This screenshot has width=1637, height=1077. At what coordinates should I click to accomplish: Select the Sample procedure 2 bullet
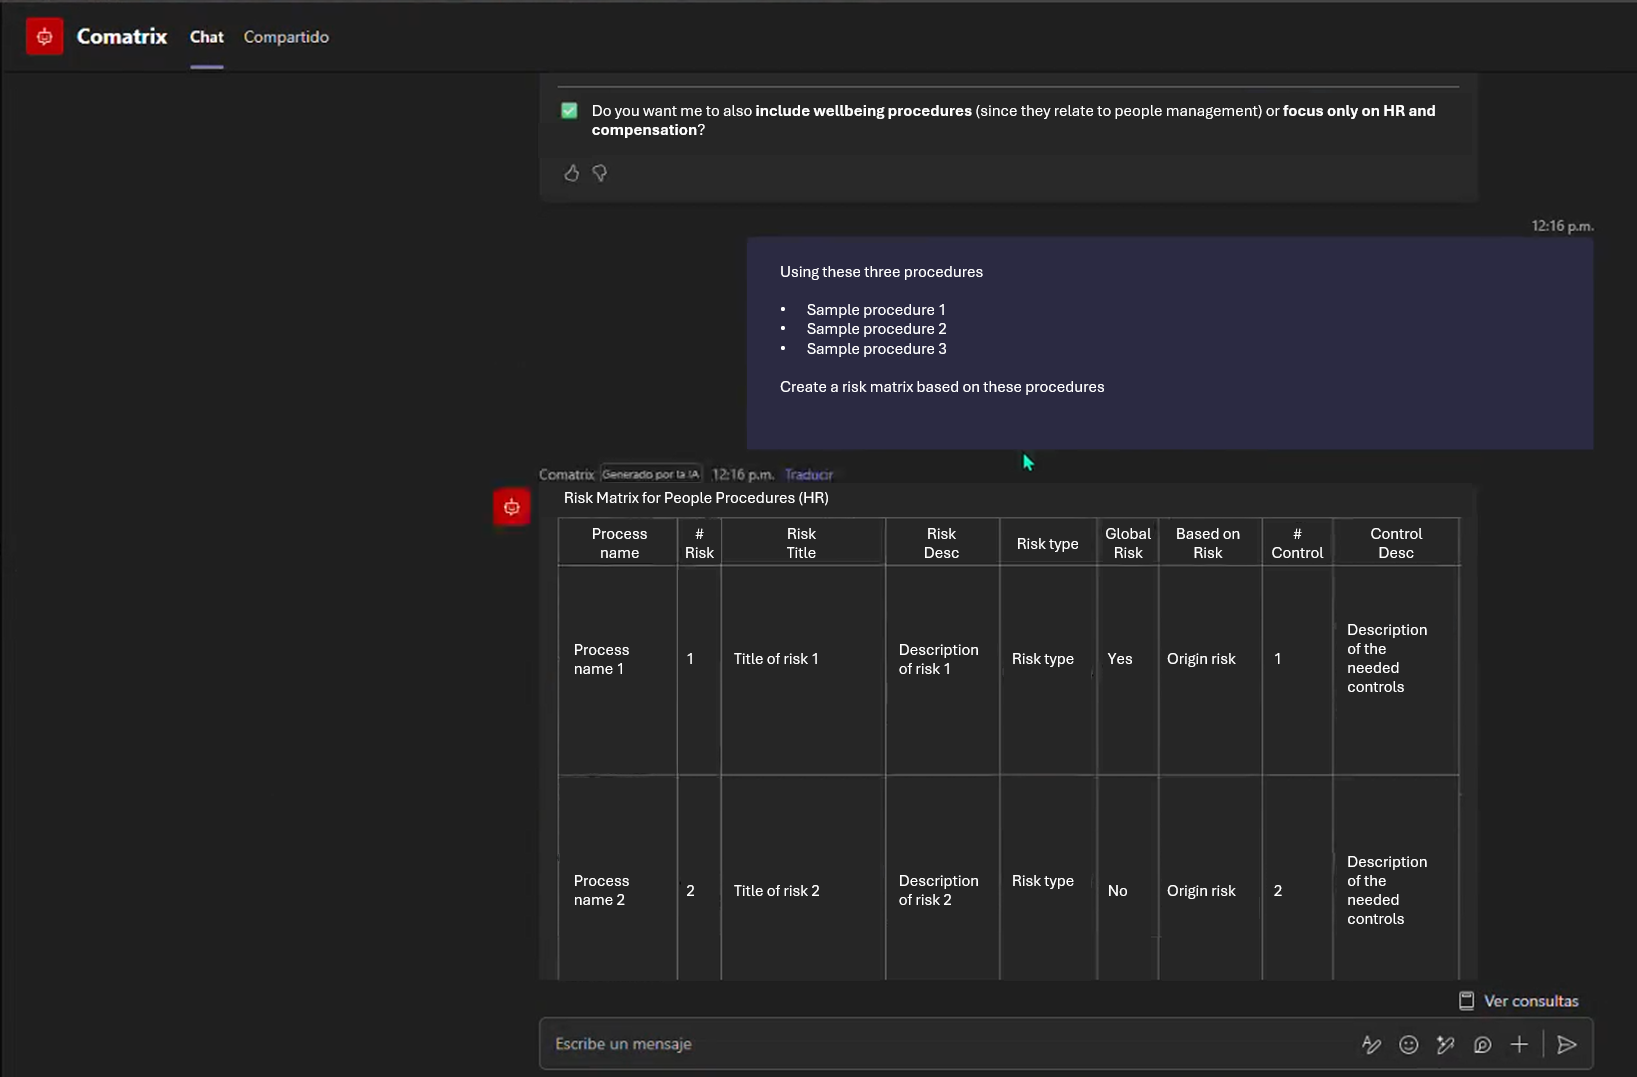[877, 329]
